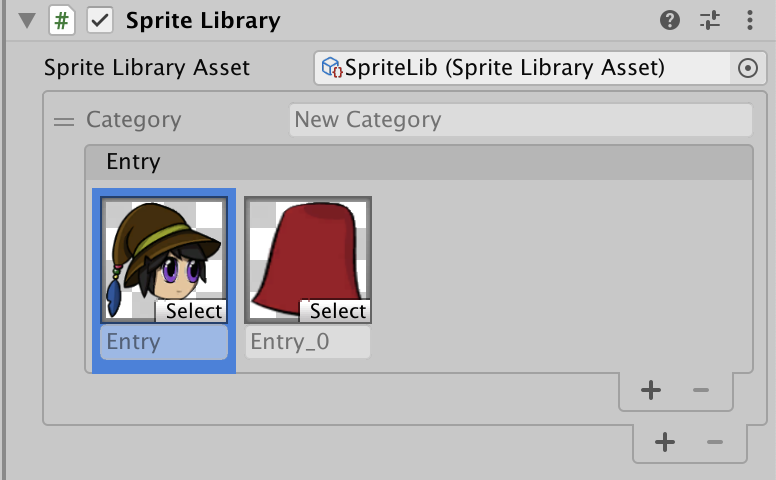The image size is (776, 480).
Task: Click the New Category name field
Action: tap(520, 120)
